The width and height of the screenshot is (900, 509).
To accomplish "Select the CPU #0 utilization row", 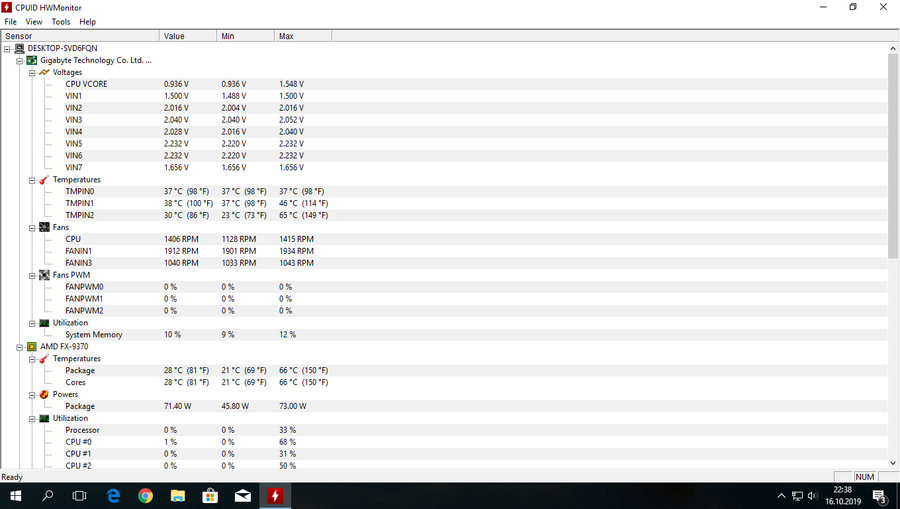I will 444,442.
